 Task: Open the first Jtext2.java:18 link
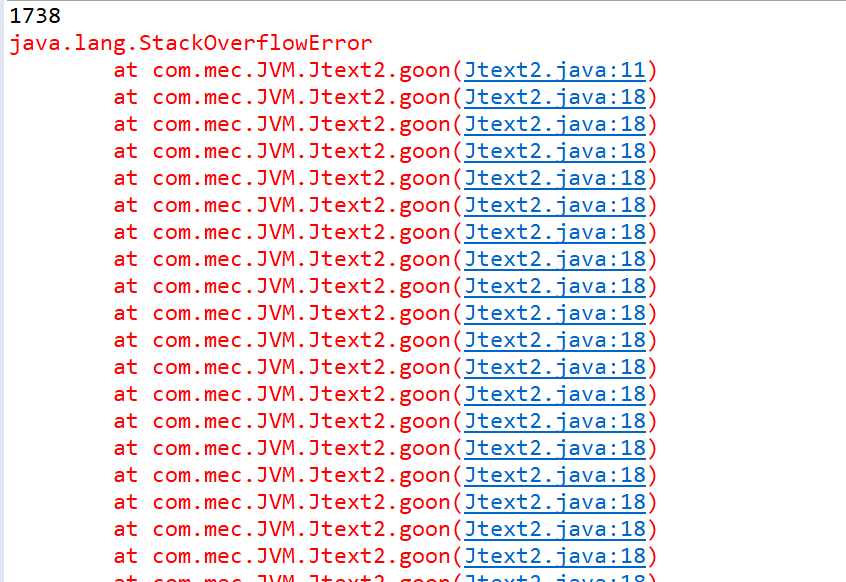pos(555,97)
